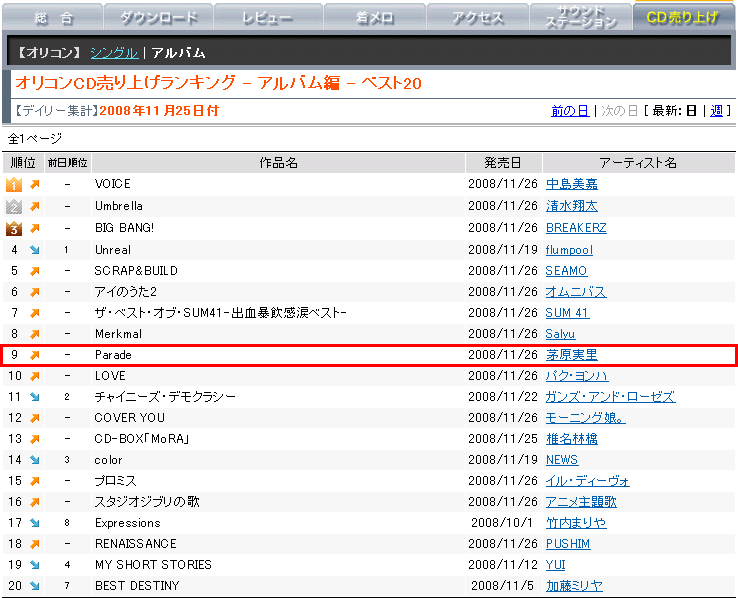Open the サウンドステーション tab

[581, 17]
